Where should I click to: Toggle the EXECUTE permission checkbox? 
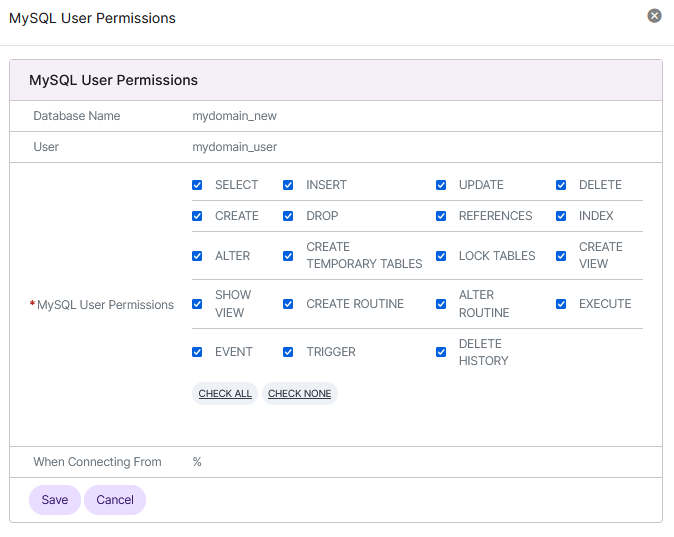pyautogui.click(x=561, y=304)
